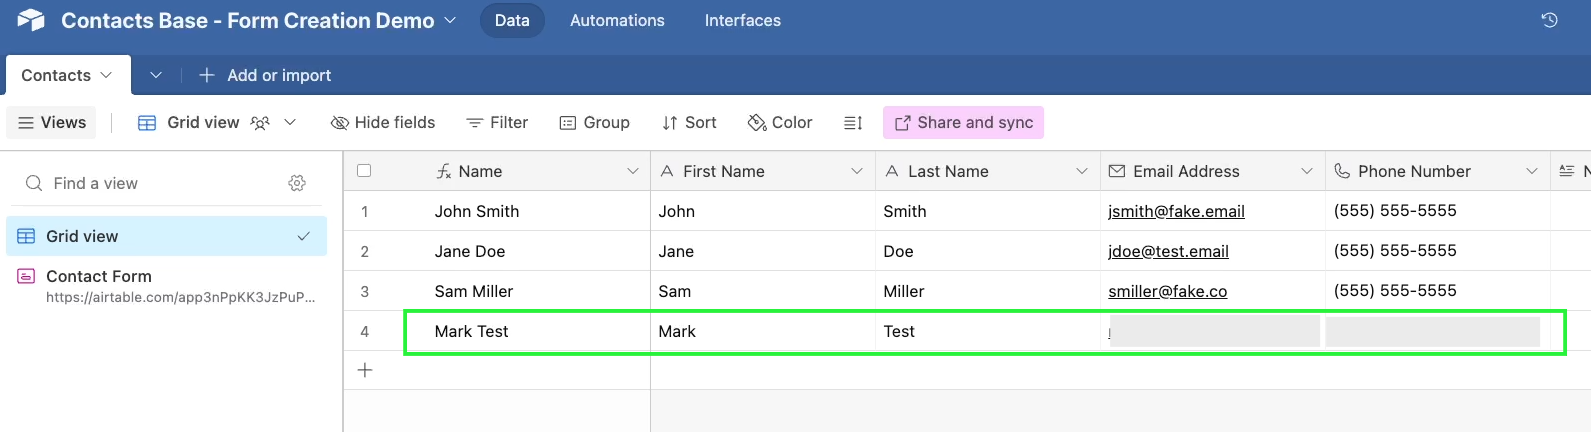Switch to the Interfaces tab

(x=742, y=20)
